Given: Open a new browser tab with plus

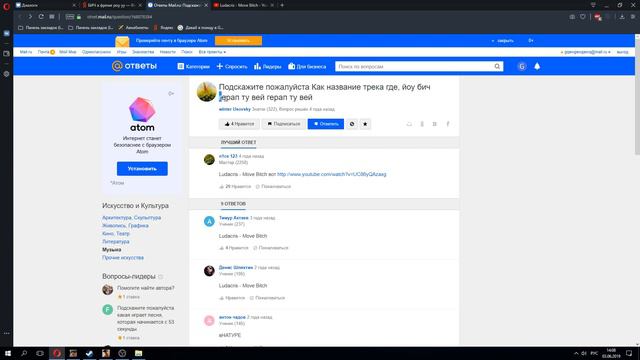Looking at the screenshot, I should pos(282,5).
